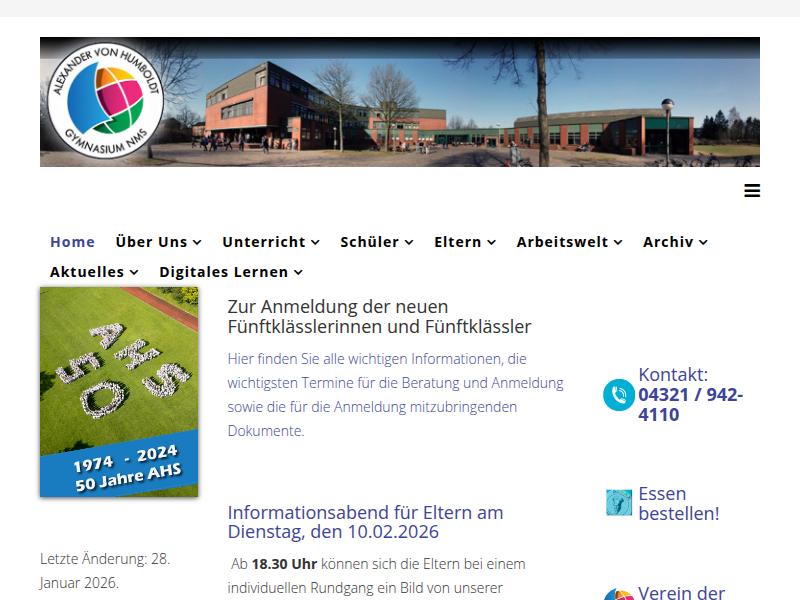Open the Archiv menu
This screenshot has height=600, width=800.
click(675, 242)
